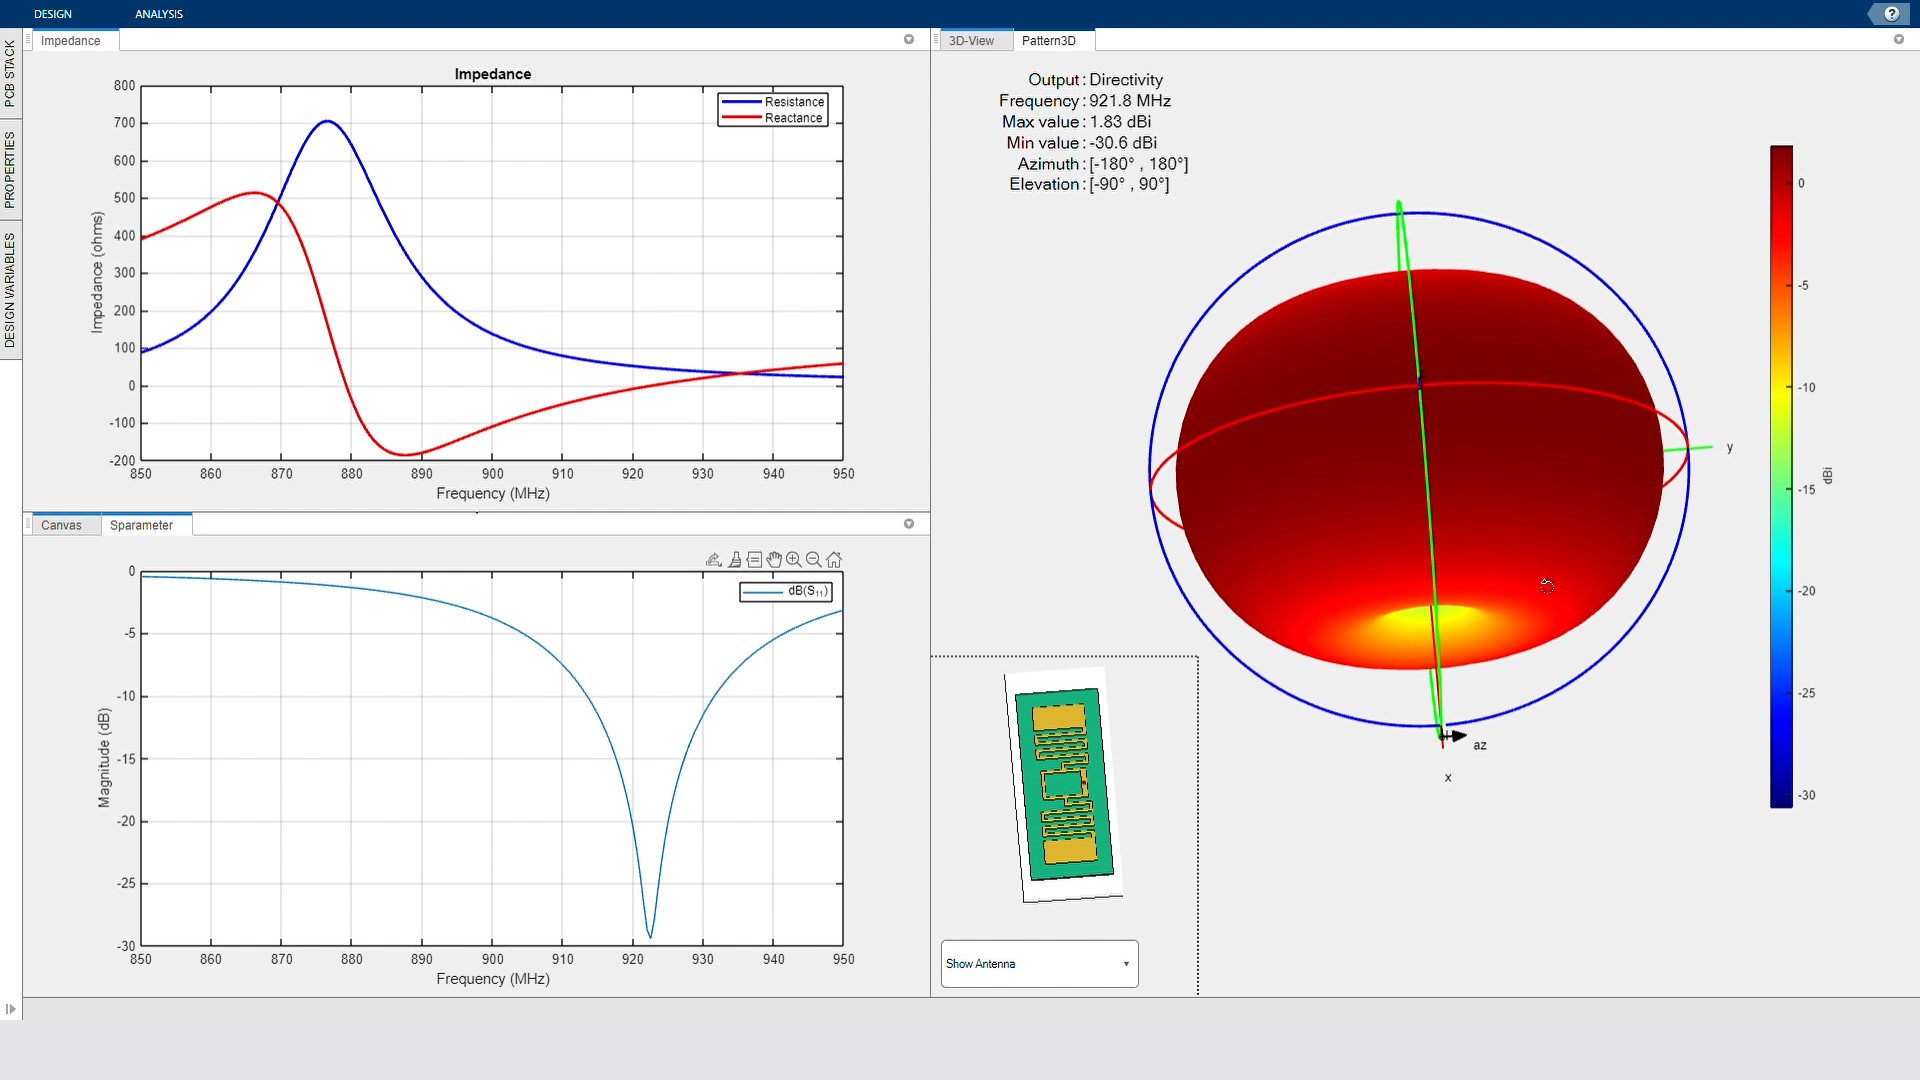Open the 3D-View tab
The image size is (1920, 1080).
(971, 41)
